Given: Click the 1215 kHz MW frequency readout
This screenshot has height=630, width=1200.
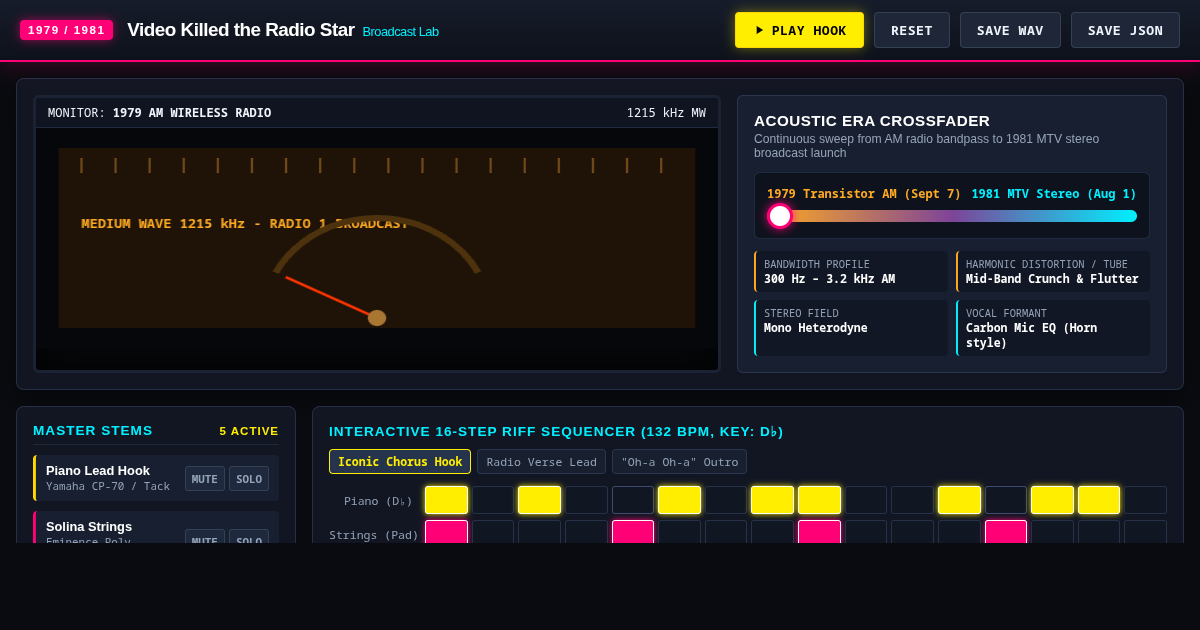Looking at the screenshot, I should (666, 113).
